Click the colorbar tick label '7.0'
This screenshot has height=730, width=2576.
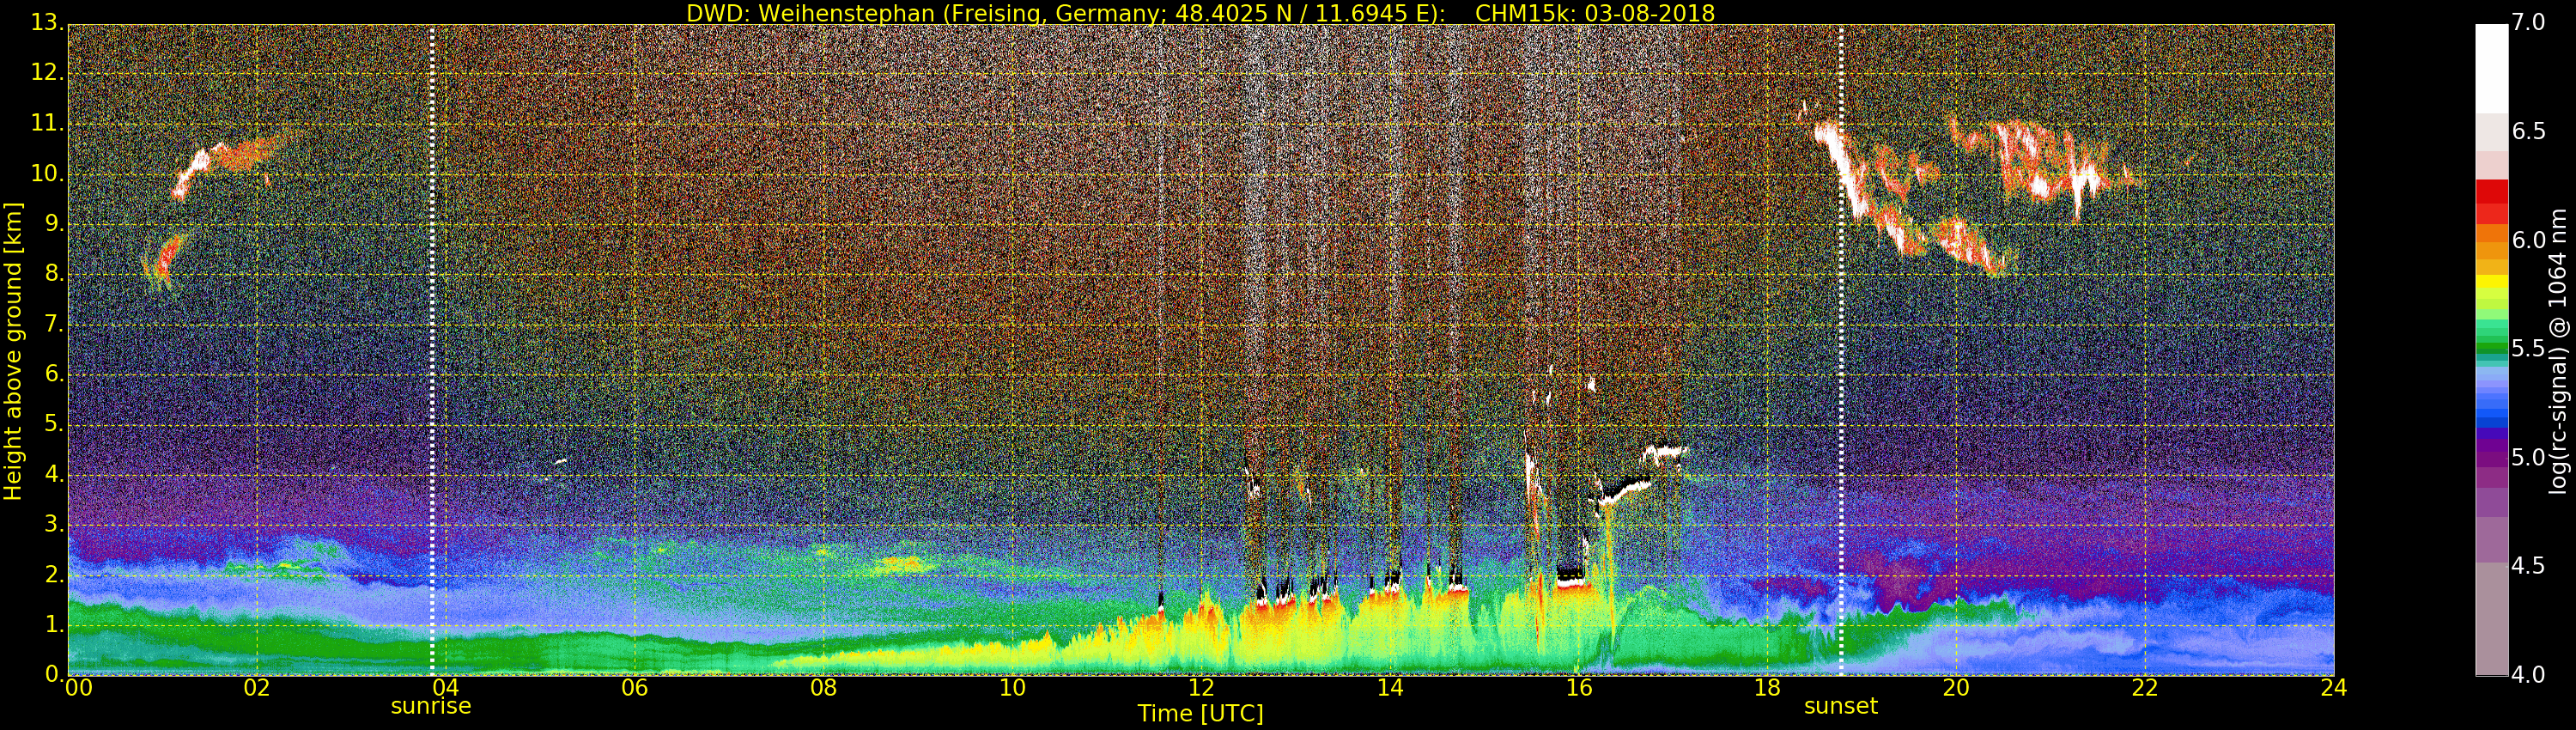click(x=2529, y=22)
